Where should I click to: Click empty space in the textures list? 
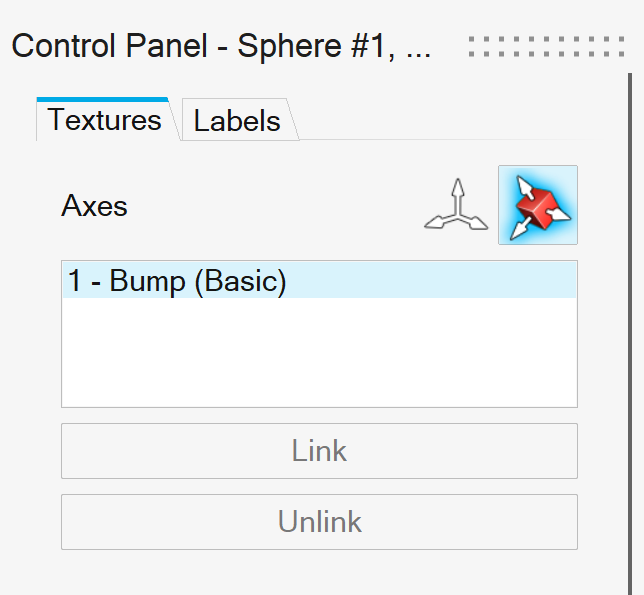pos(319,355)
